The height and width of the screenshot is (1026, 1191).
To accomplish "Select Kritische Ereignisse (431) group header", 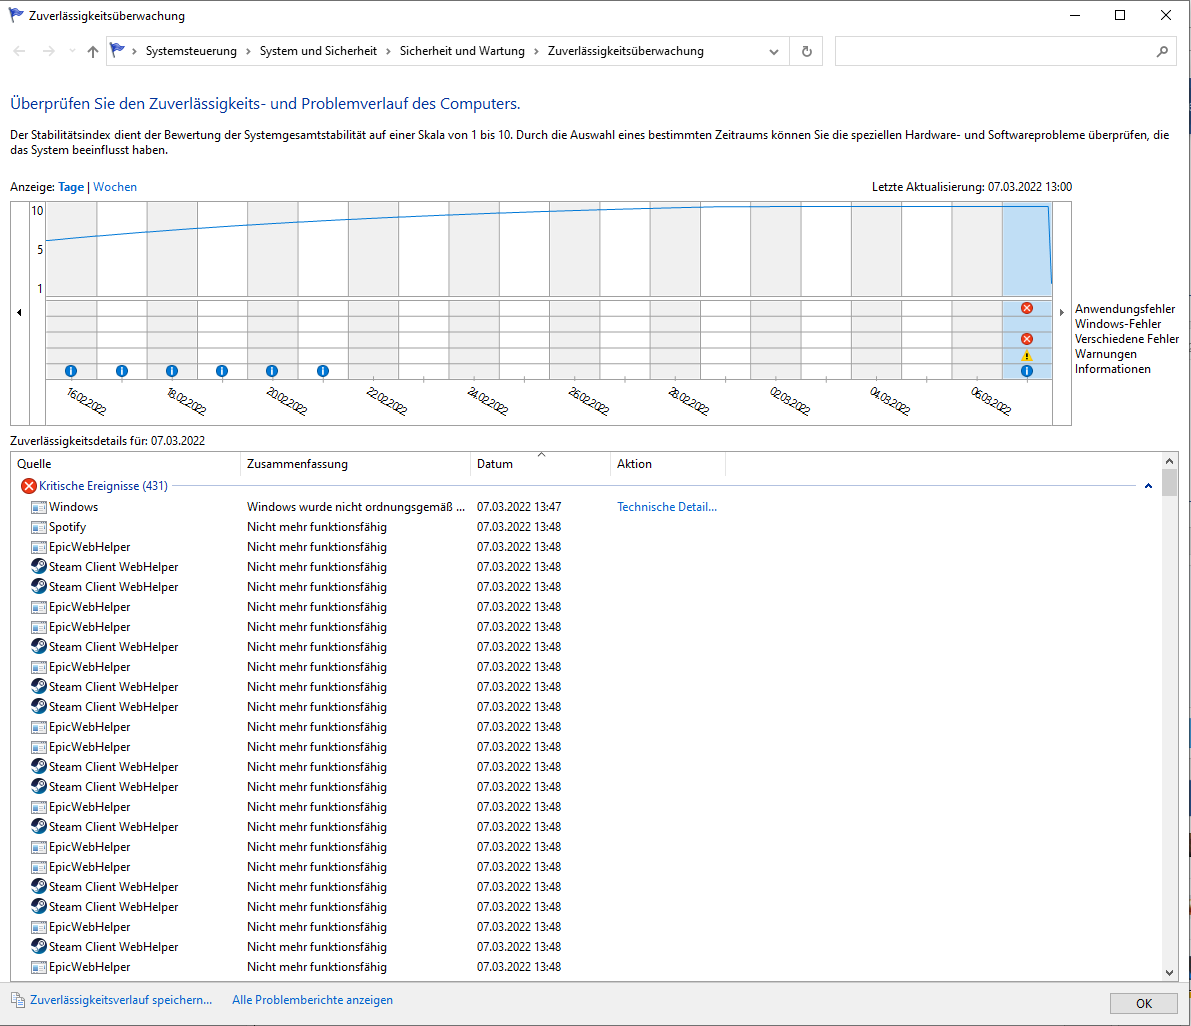I will pos(103,486).
